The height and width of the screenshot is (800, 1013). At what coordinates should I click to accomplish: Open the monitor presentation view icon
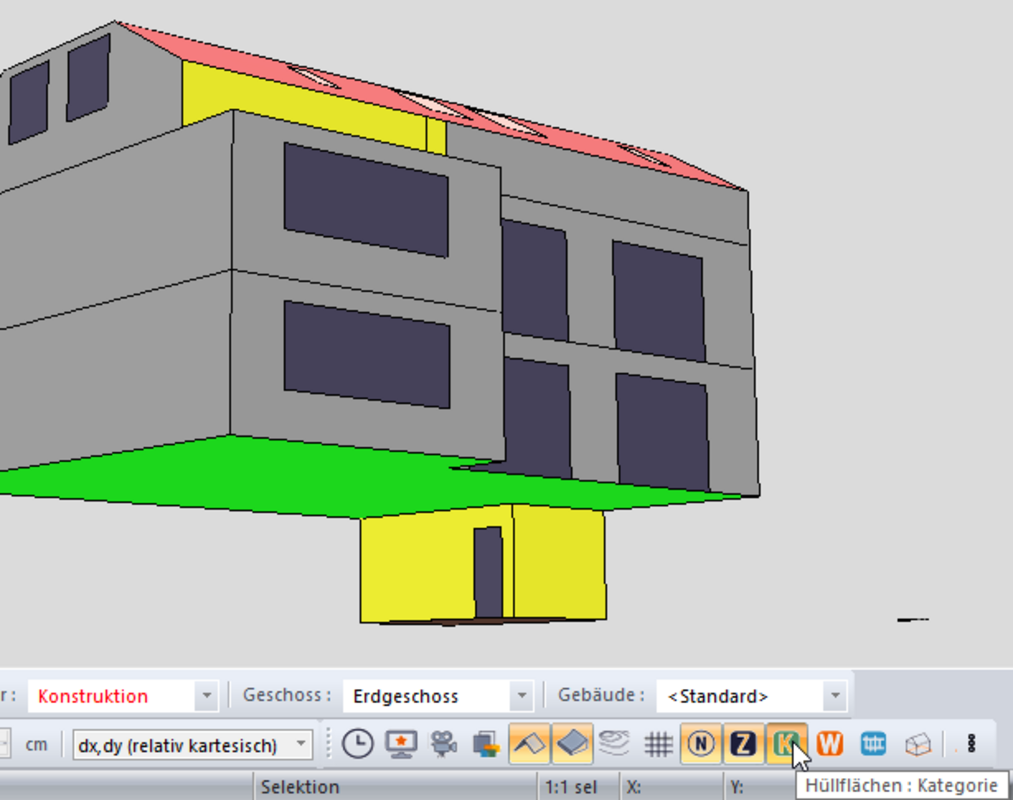401,744
